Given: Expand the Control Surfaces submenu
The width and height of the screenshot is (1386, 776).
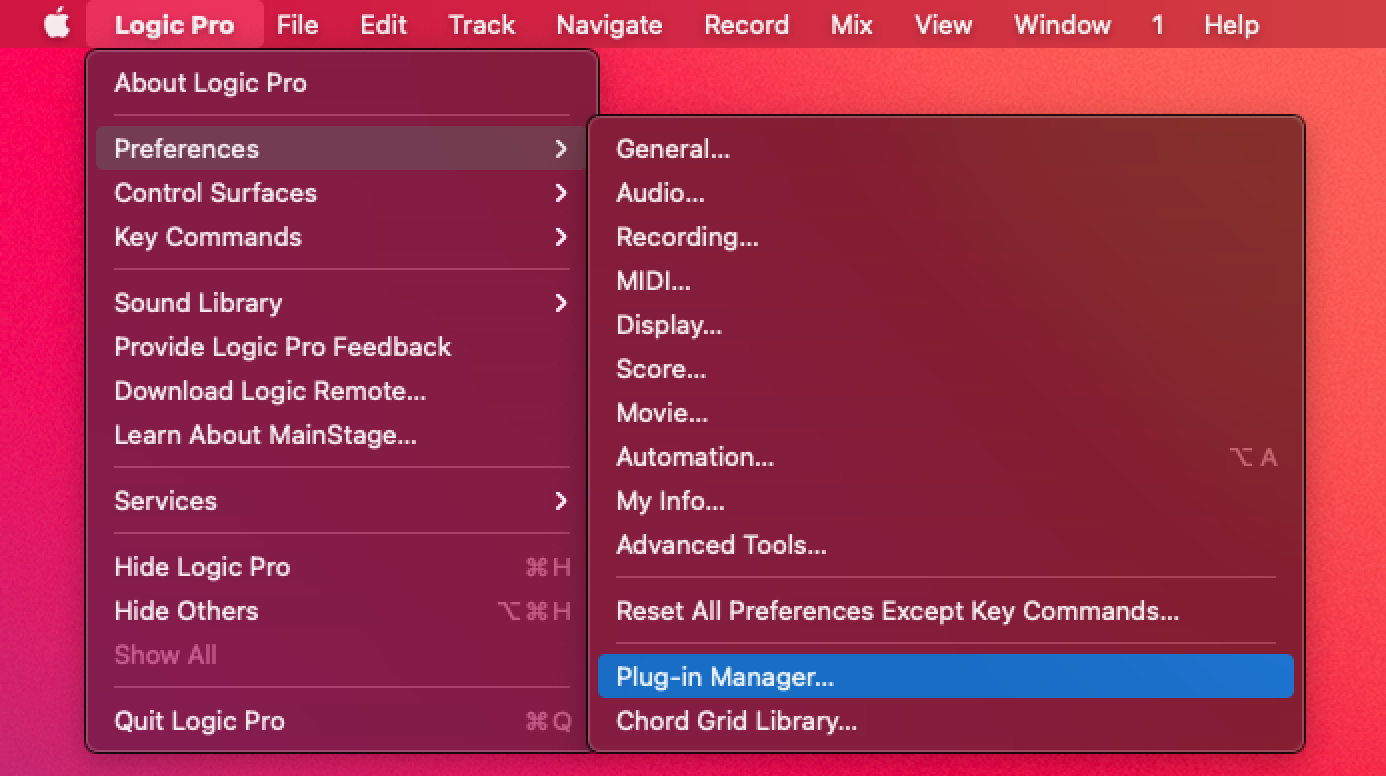Looking at the screenshot, I should 342,193.
